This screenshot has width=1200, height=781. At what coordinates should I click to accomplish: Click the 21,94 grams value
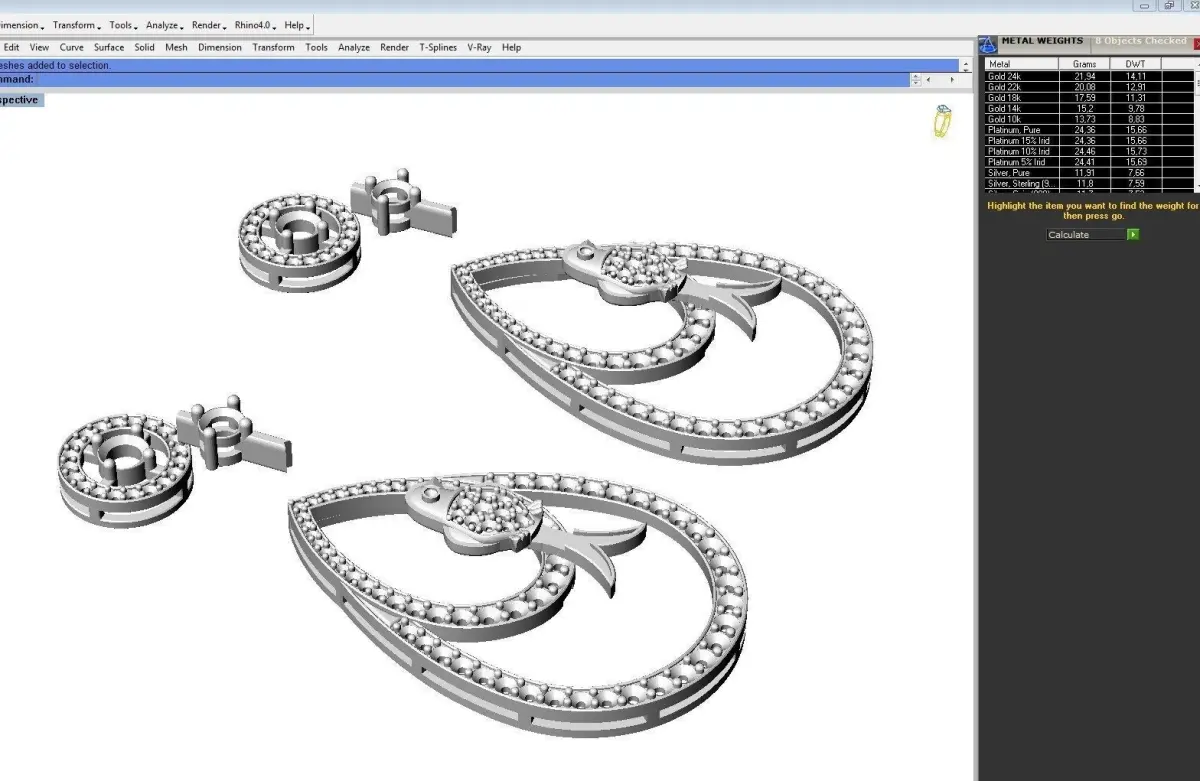(1085, 76)
